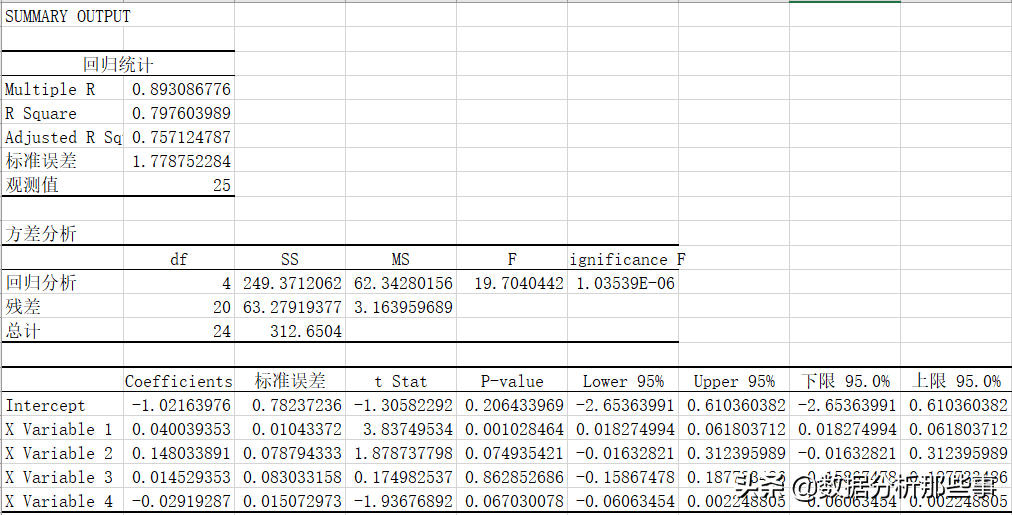Viewport: 1012px width, 515px height.
Task: Click the observations count 25
Action: click(221, 185)
